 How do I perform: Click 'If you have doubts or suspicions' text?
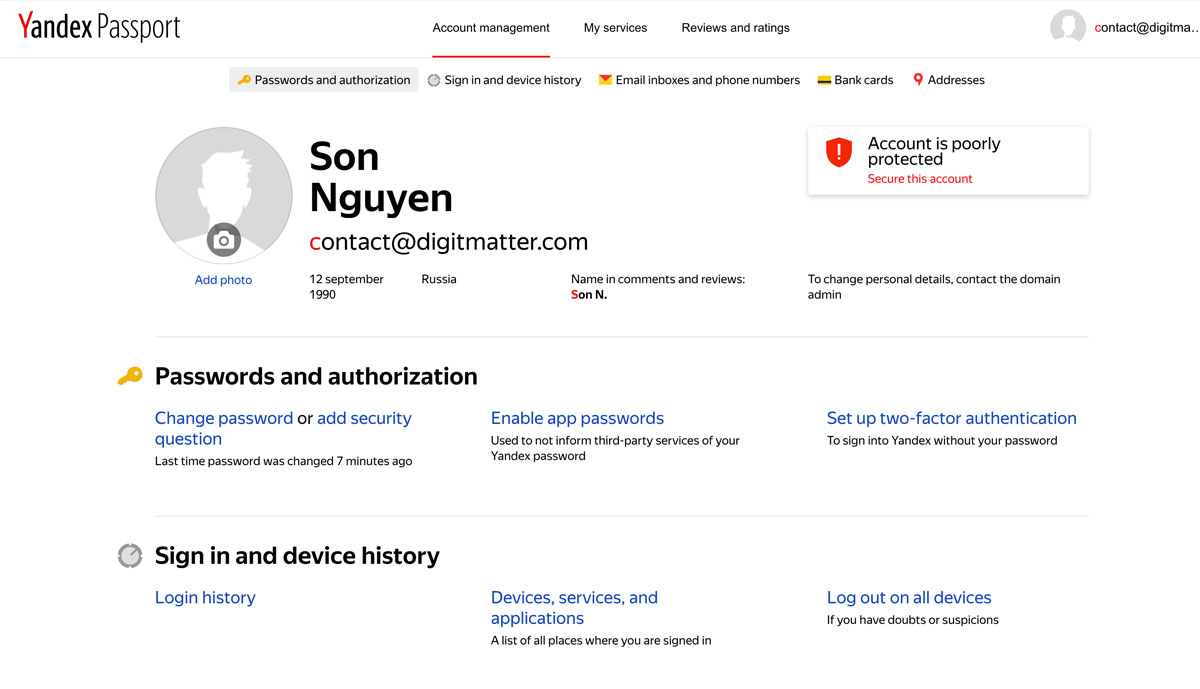click(x=913, y=620)
